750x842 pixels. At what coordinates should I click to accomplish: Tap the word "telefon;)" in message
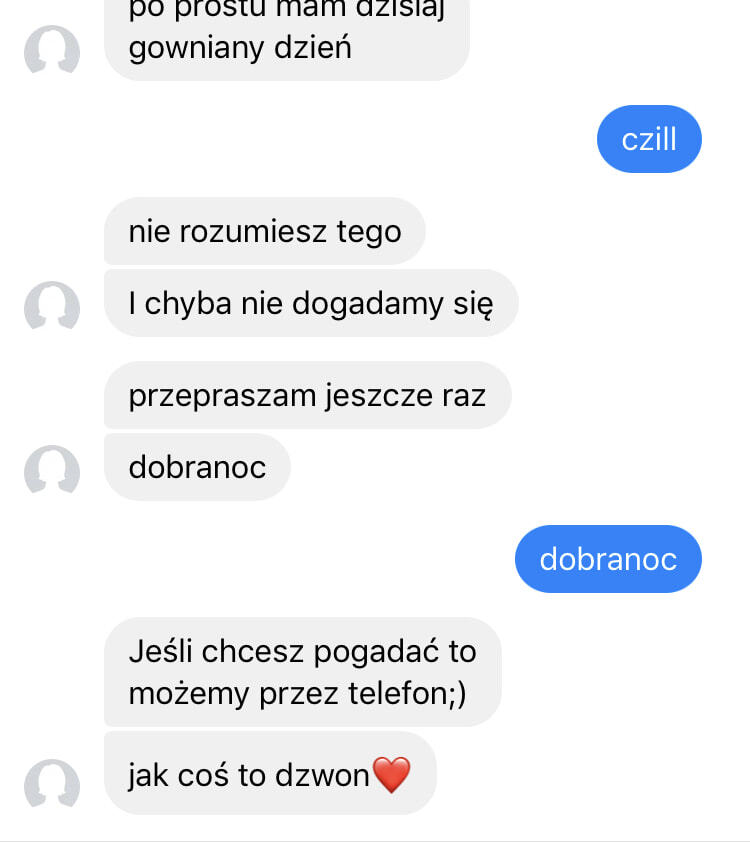point(407,693)
